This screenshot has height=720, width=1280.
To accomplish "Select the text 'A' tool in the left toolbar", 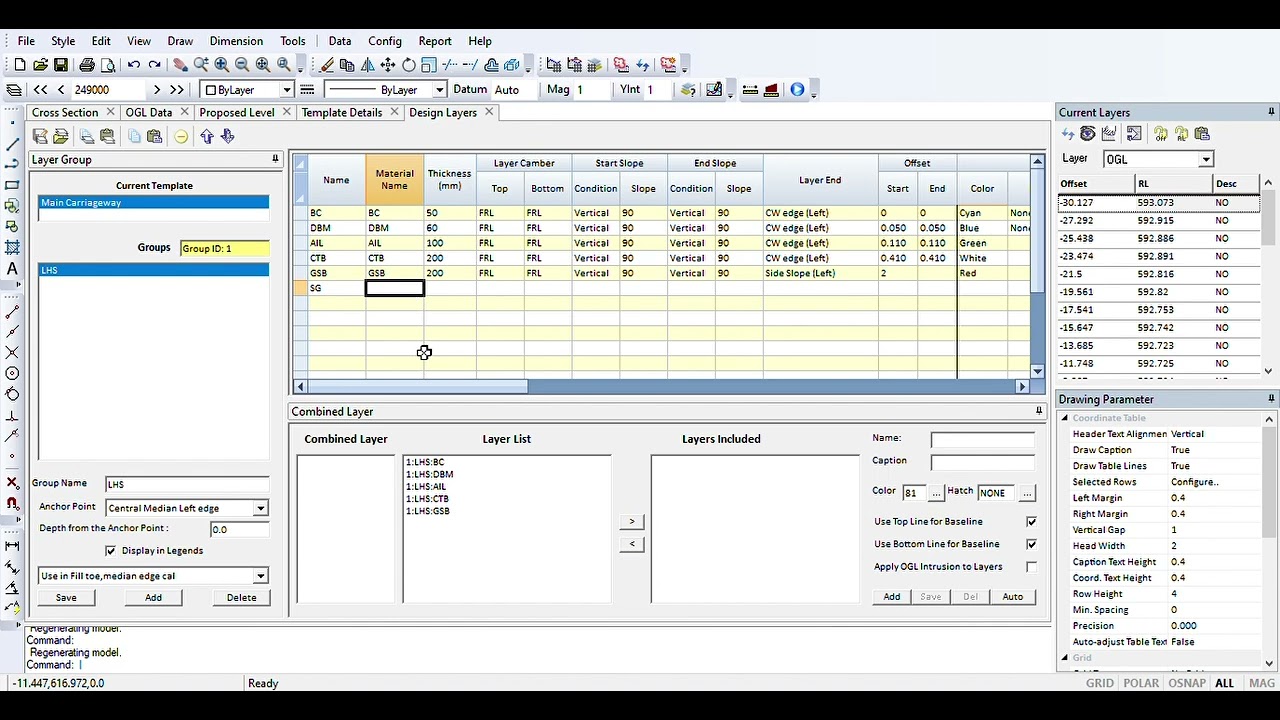I will click(x=12, y=268).
